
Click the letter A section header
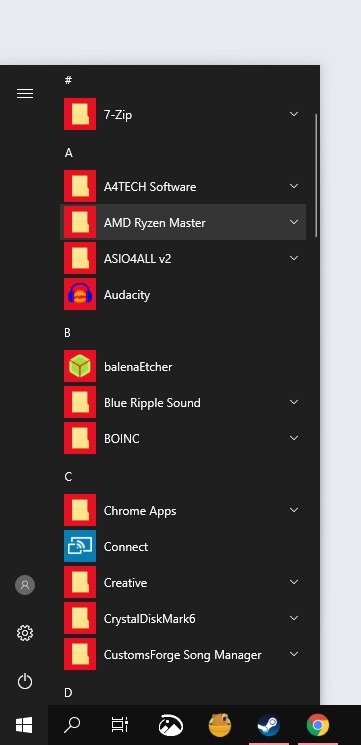[68, 153]
